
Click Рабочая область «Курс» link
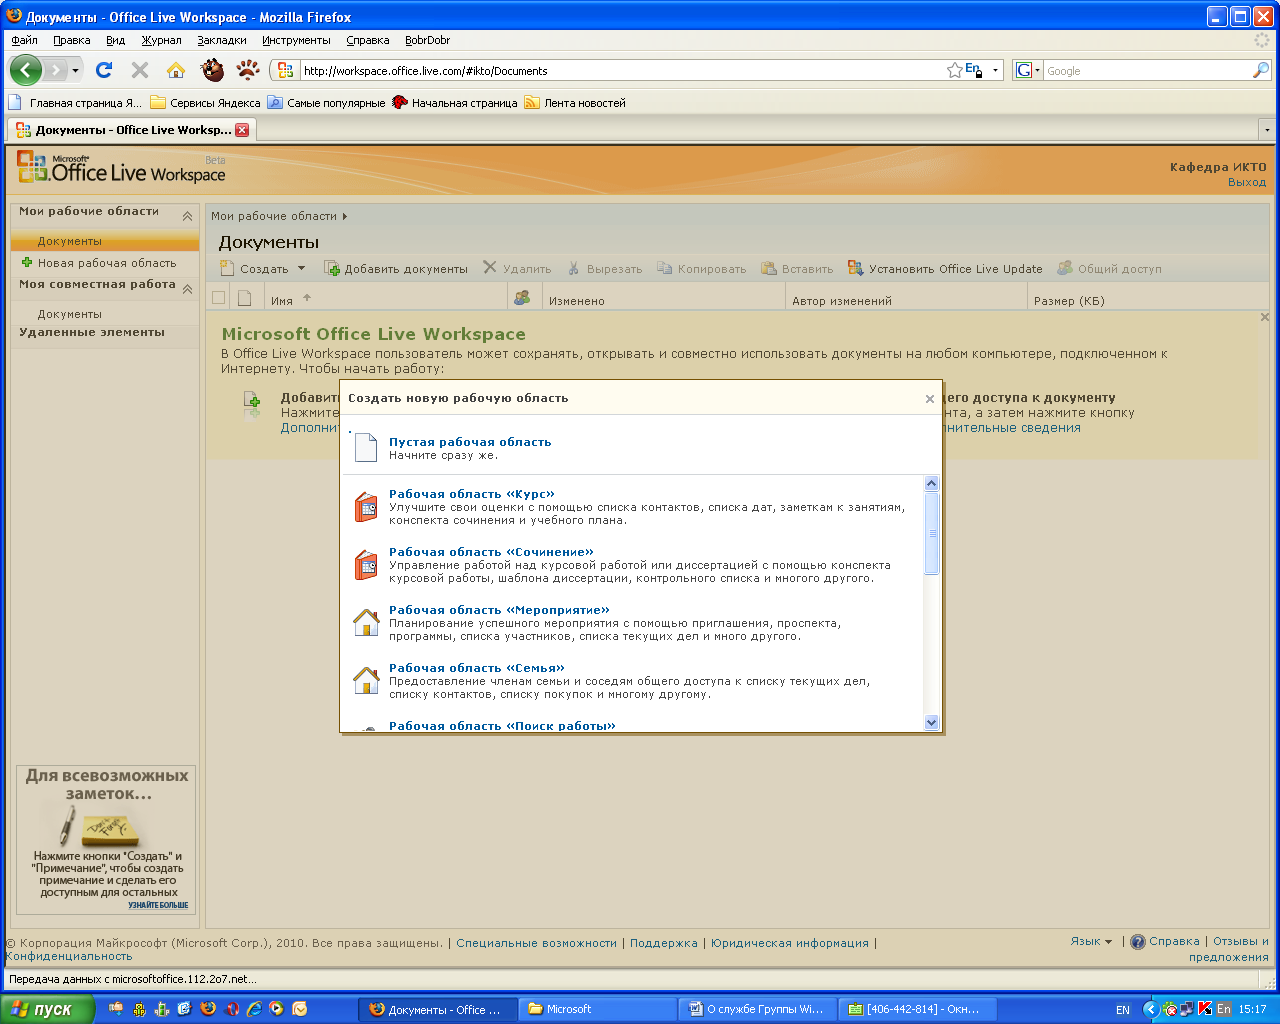tap(472, 493)
